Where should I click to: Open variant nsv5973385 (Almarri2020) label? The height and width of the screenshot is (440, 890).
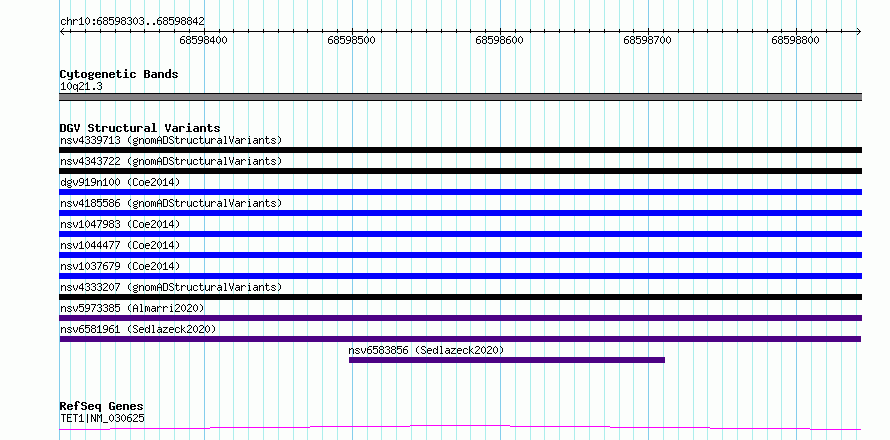132,308
